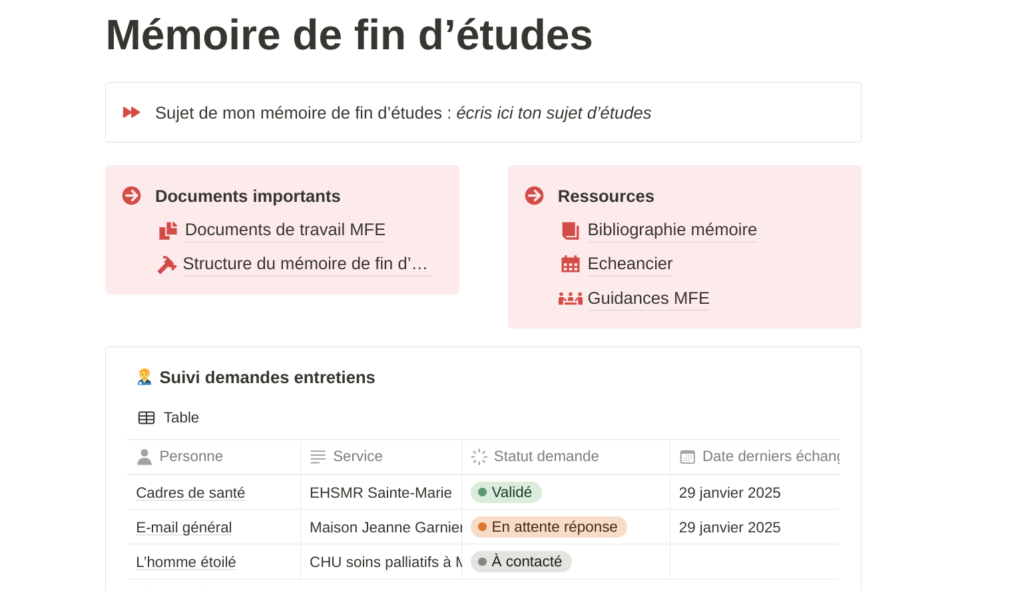Click the green Validé status tag
The image size is (1024, 591).
click(506, 492)
